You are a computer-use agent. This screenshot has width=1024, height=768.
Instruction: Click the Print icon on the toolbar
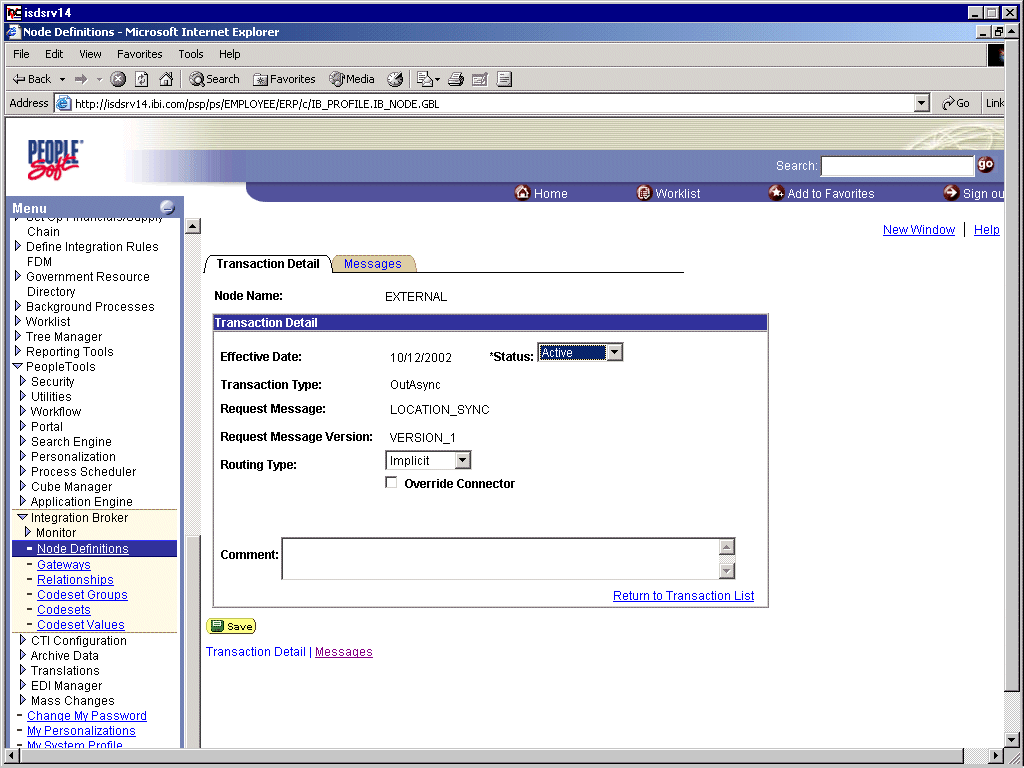point(456,79)
